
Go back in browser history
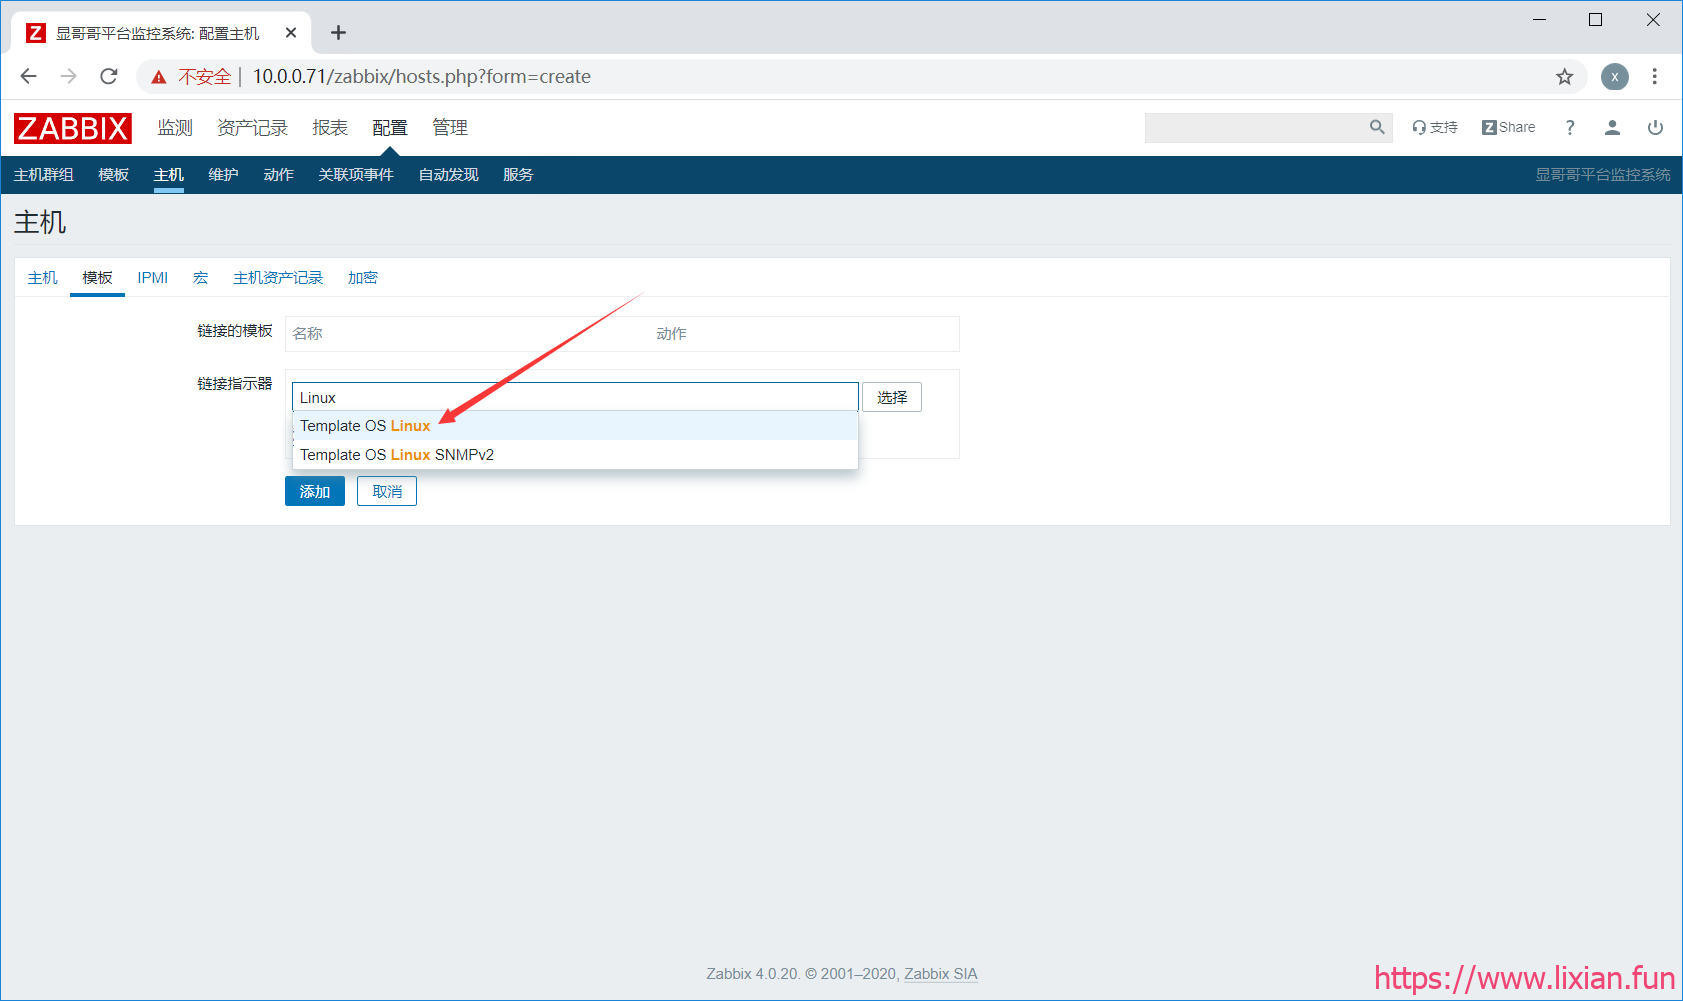coord(28,76)
